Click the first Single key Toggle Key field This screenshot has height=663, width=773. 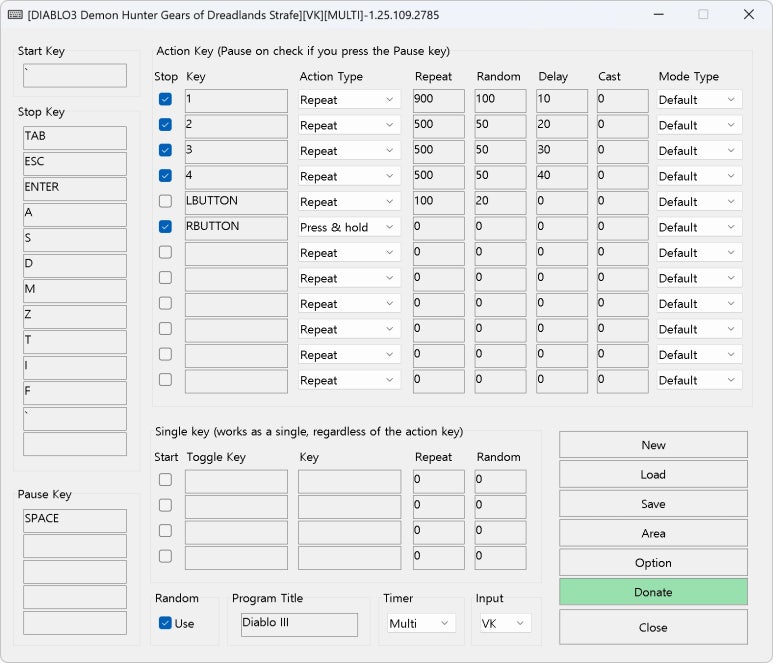coord(237,482)
